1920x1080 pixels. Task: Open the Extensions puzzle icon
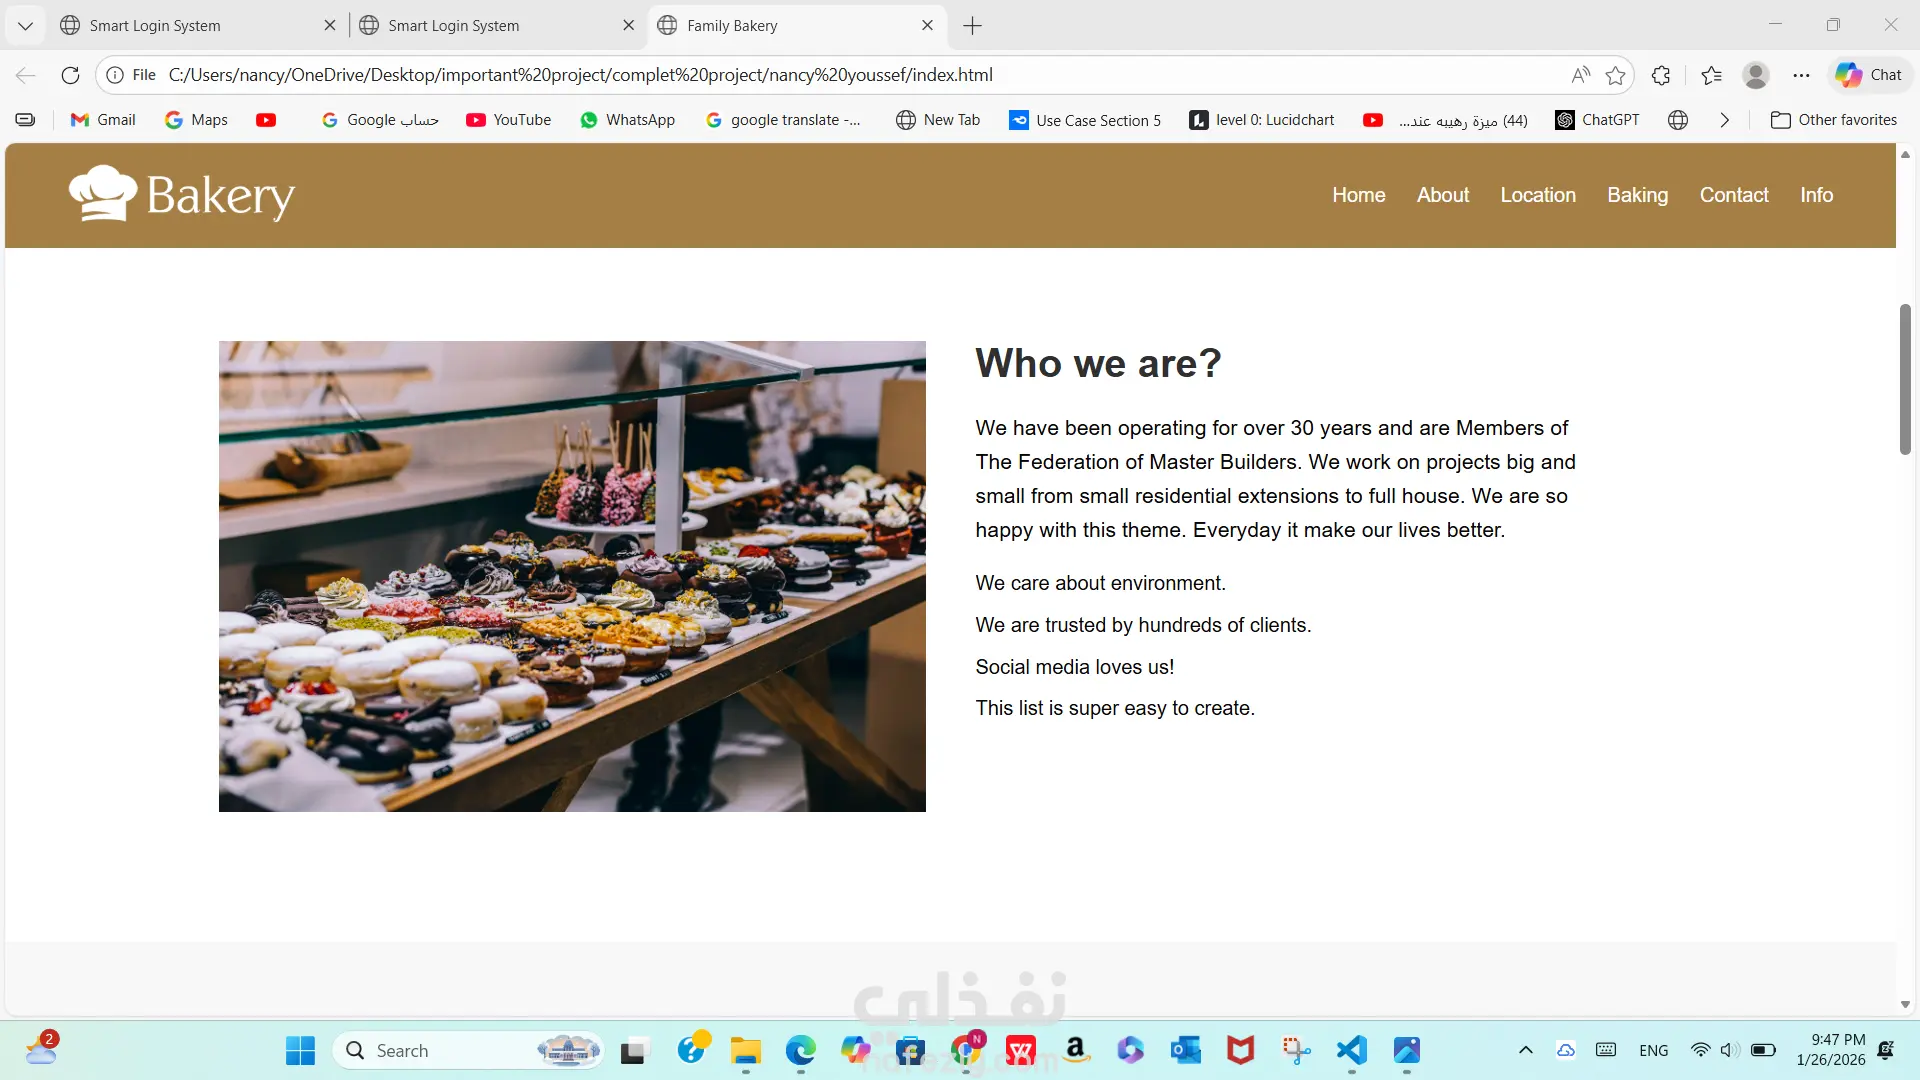[x=1661, y=75]
